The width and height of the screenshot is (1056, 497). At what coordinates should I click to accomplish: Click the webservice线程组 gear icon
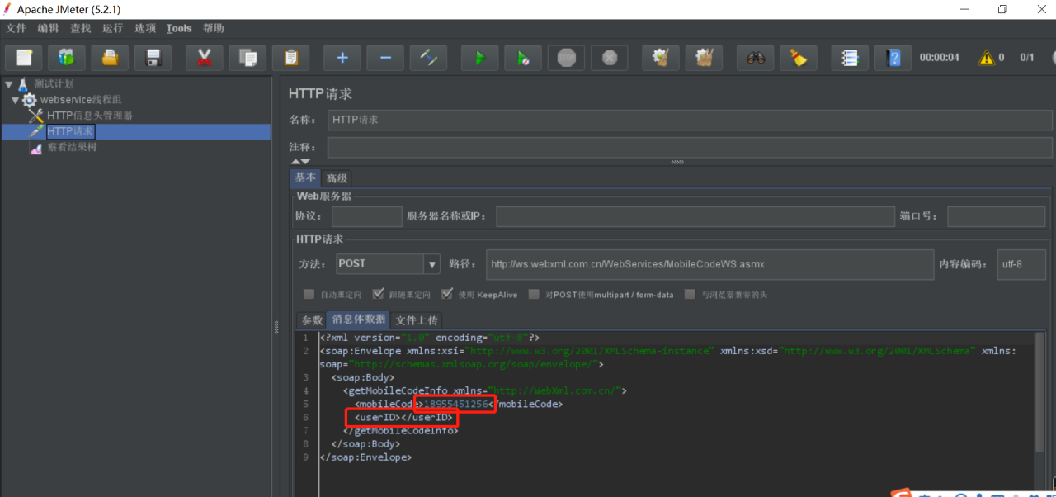(x=30, y=100)
